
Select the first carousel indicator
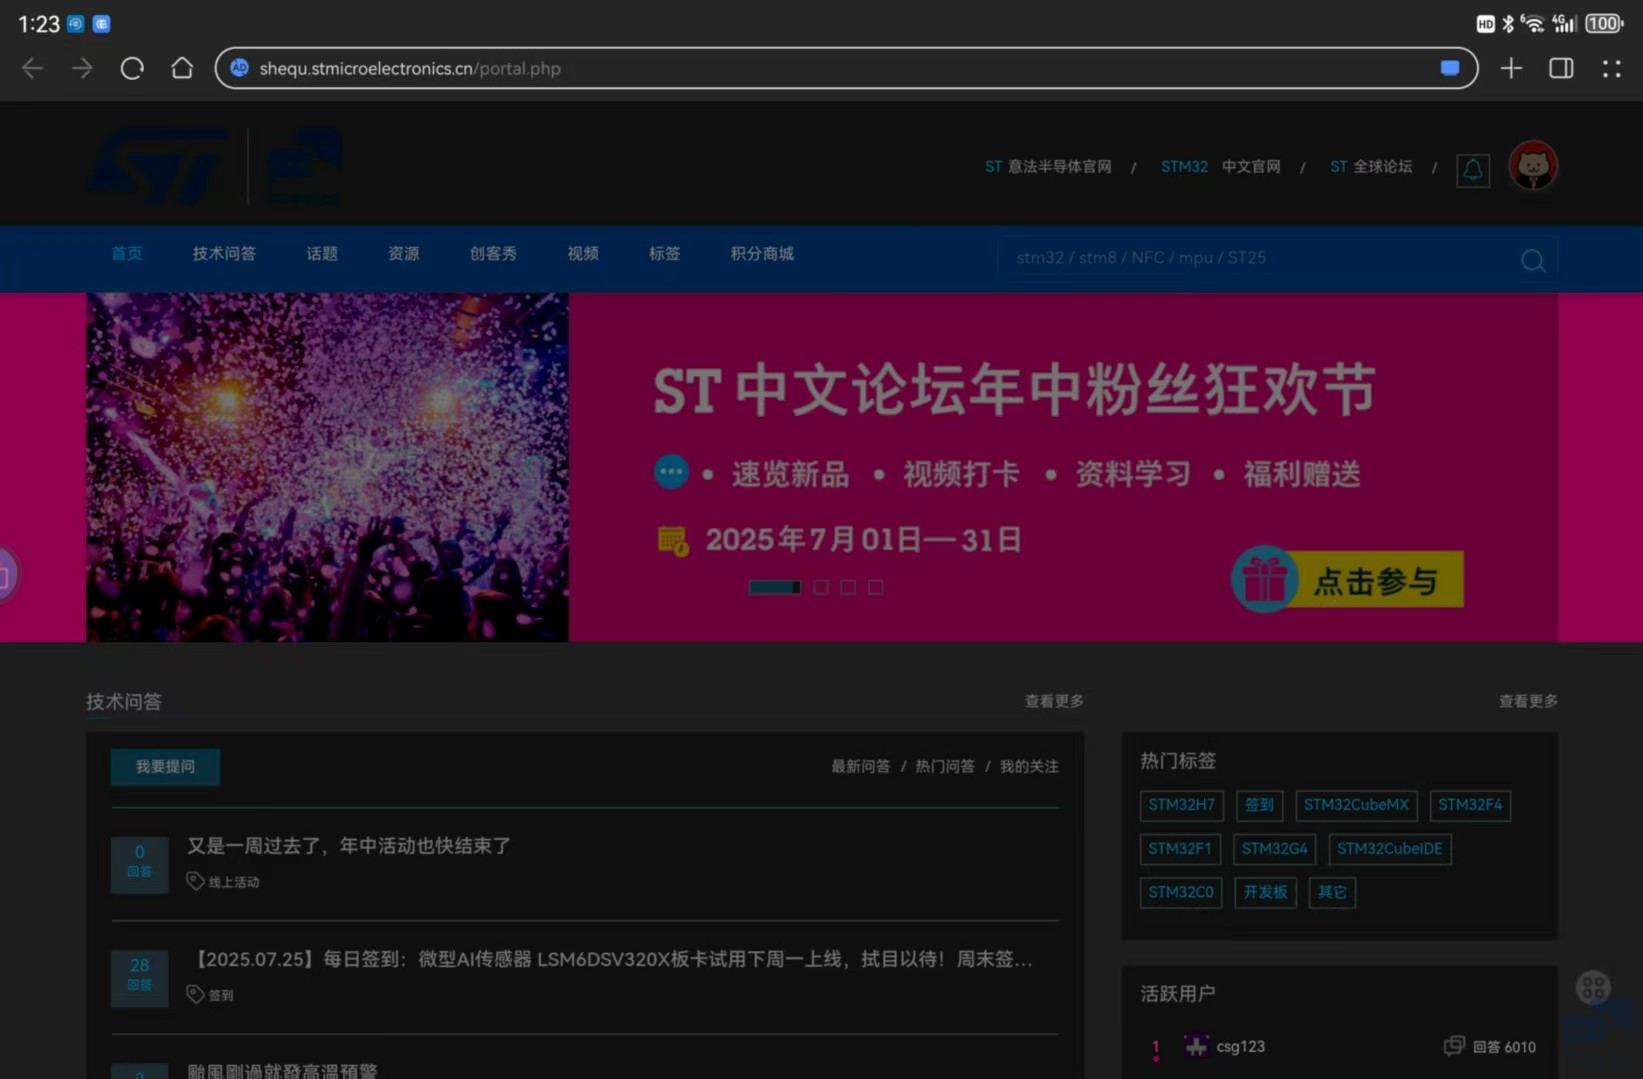(x=775, y=587)
